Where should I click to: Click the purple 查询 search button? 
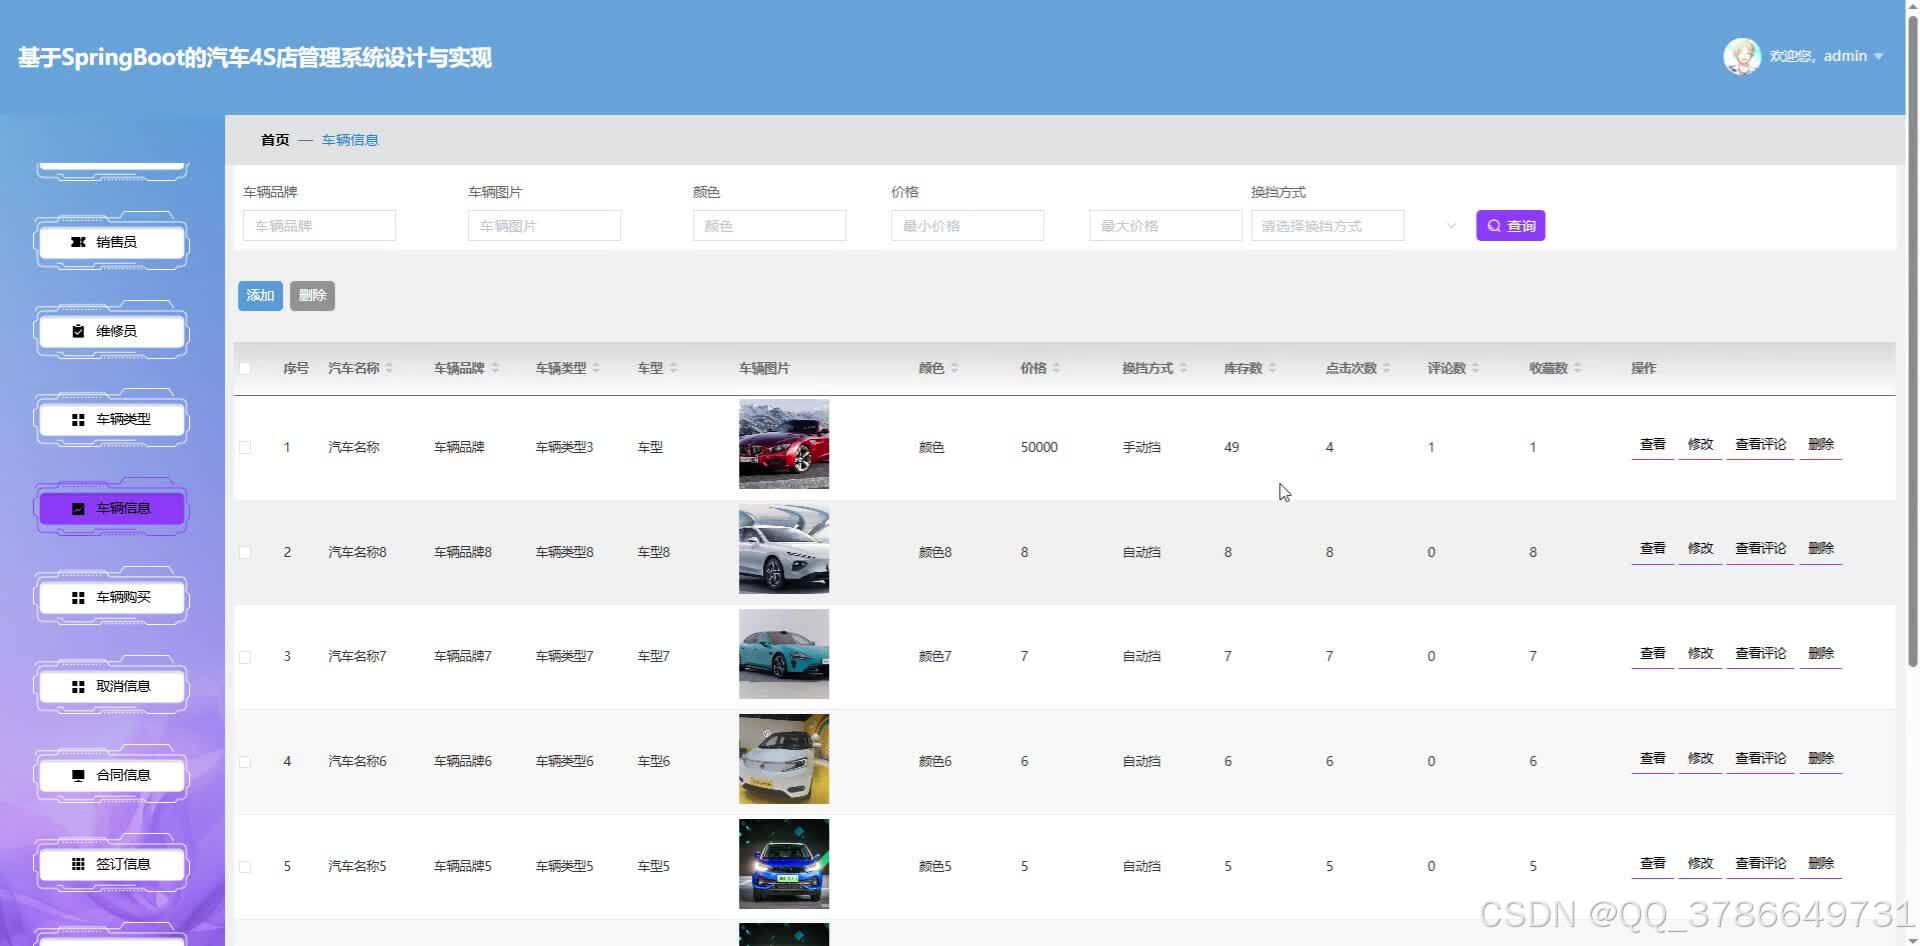pos(1510,226)
